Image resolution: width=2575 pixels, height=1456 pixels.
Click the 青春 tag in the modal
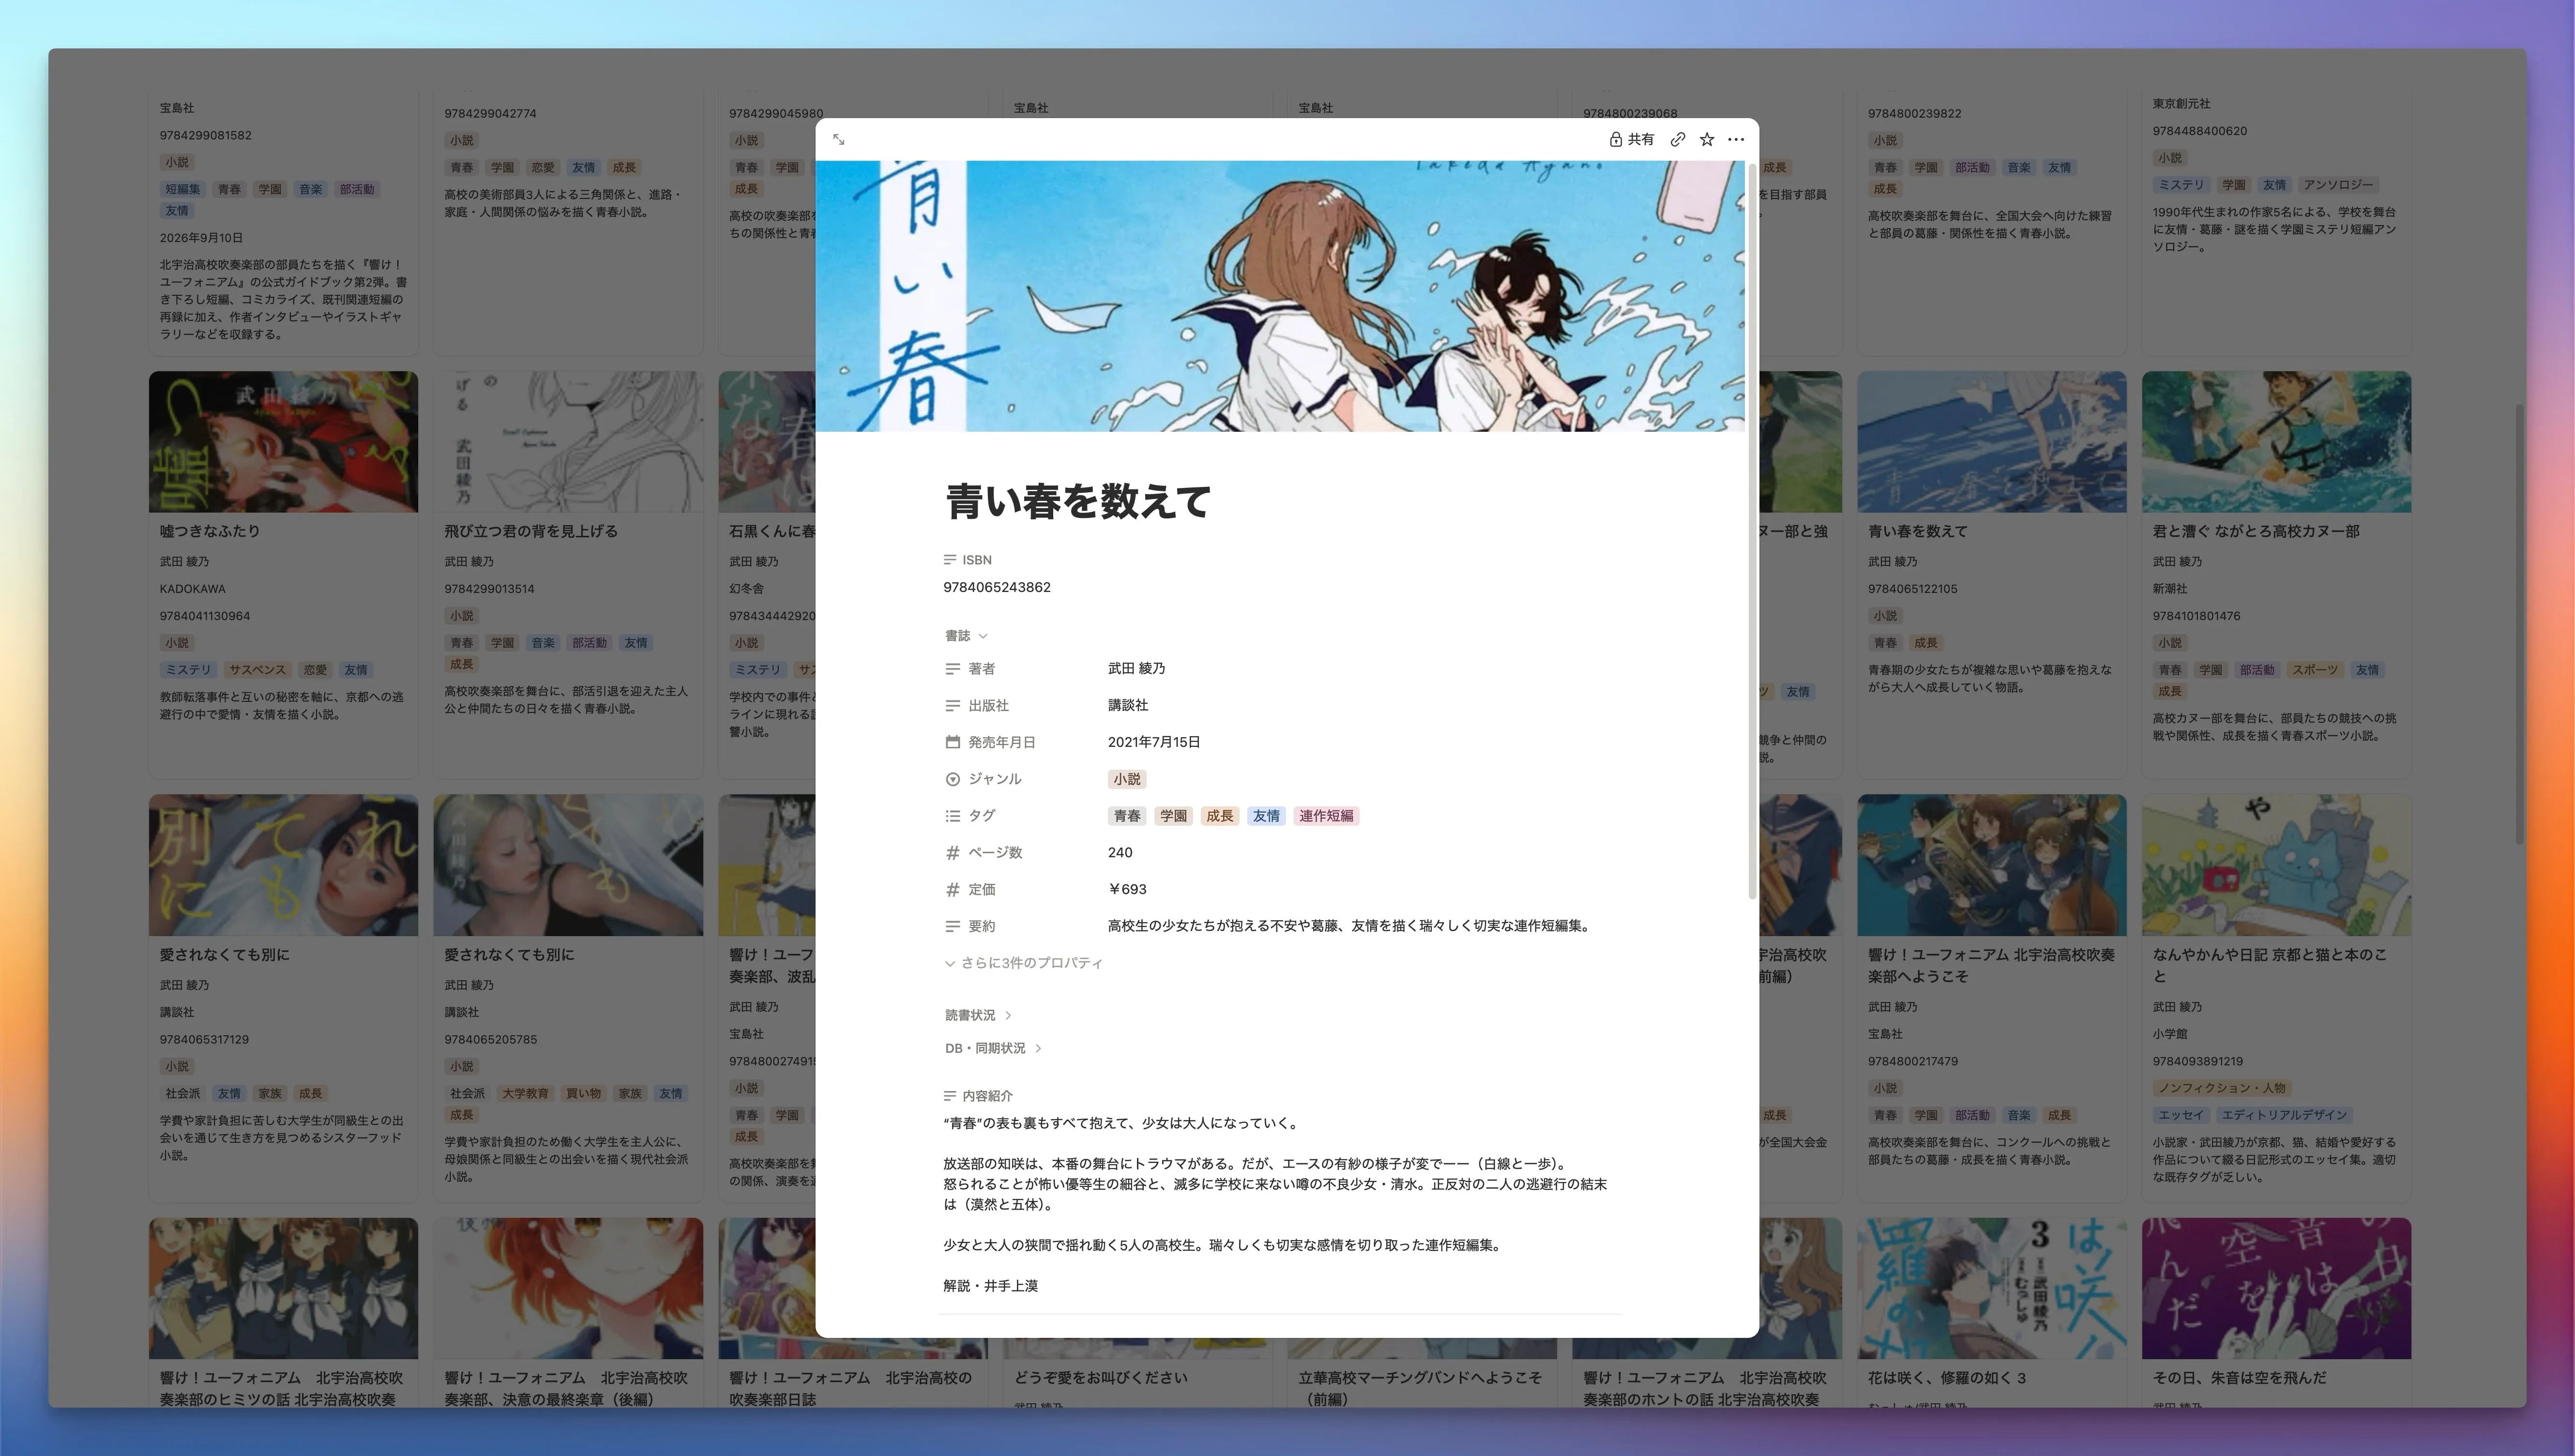1127,816
